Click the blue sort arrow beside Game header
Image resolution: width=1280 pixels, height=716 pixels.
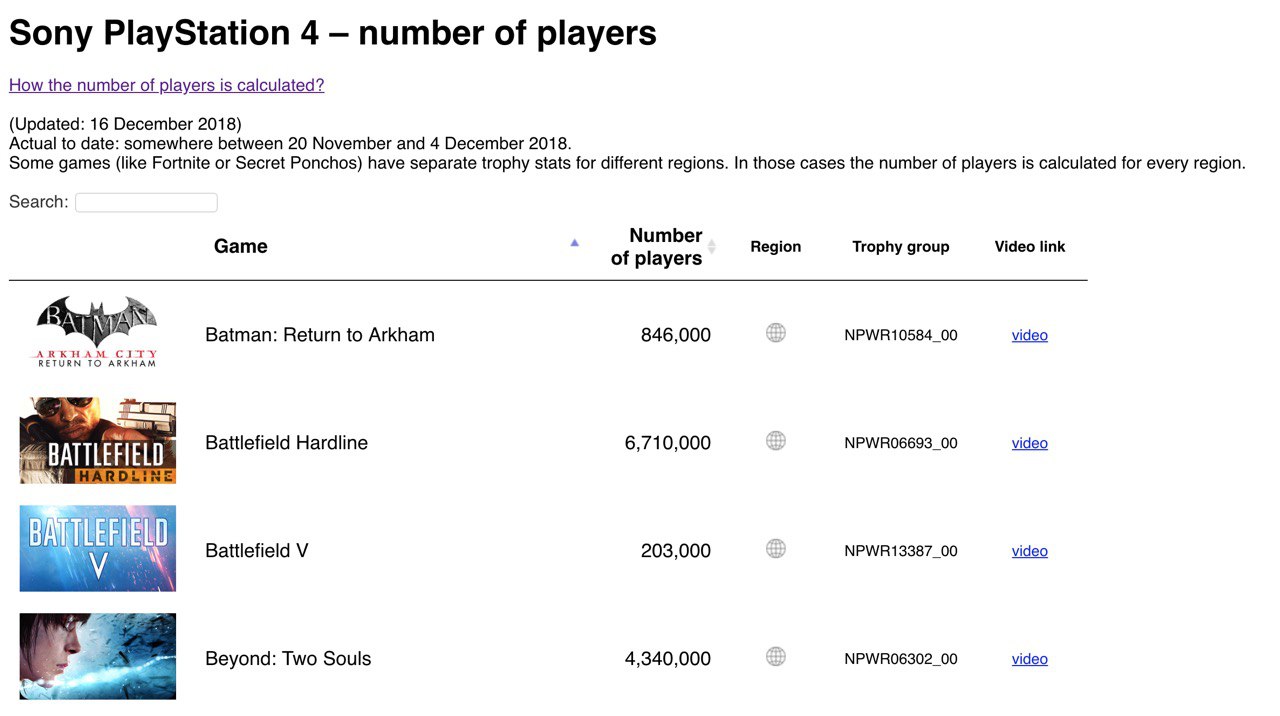[x=574, y=242]
